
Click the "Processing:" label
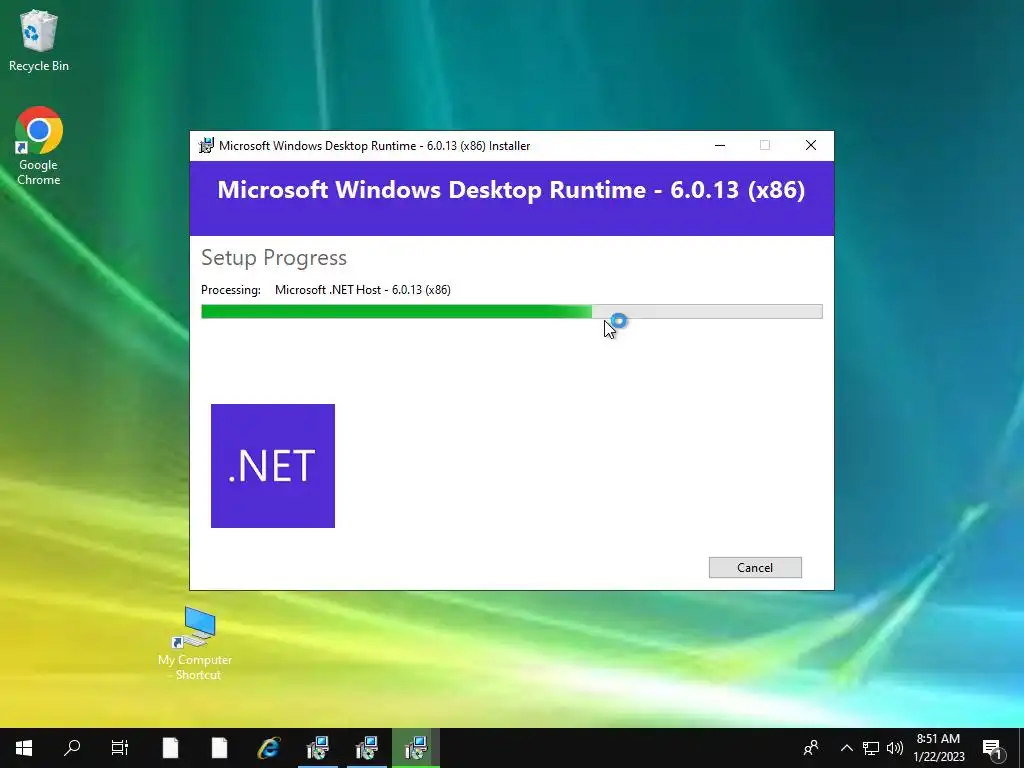coord(231,290)
